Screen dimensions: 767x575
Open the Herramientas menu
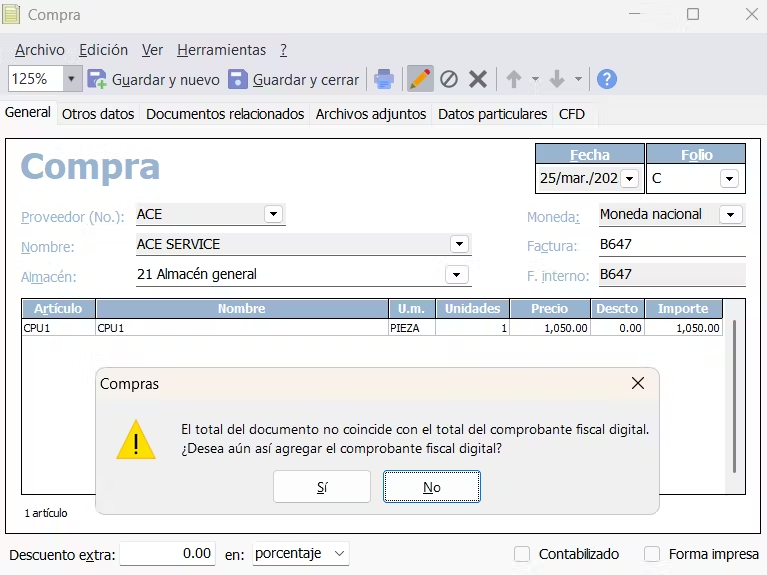coord(221,50)
